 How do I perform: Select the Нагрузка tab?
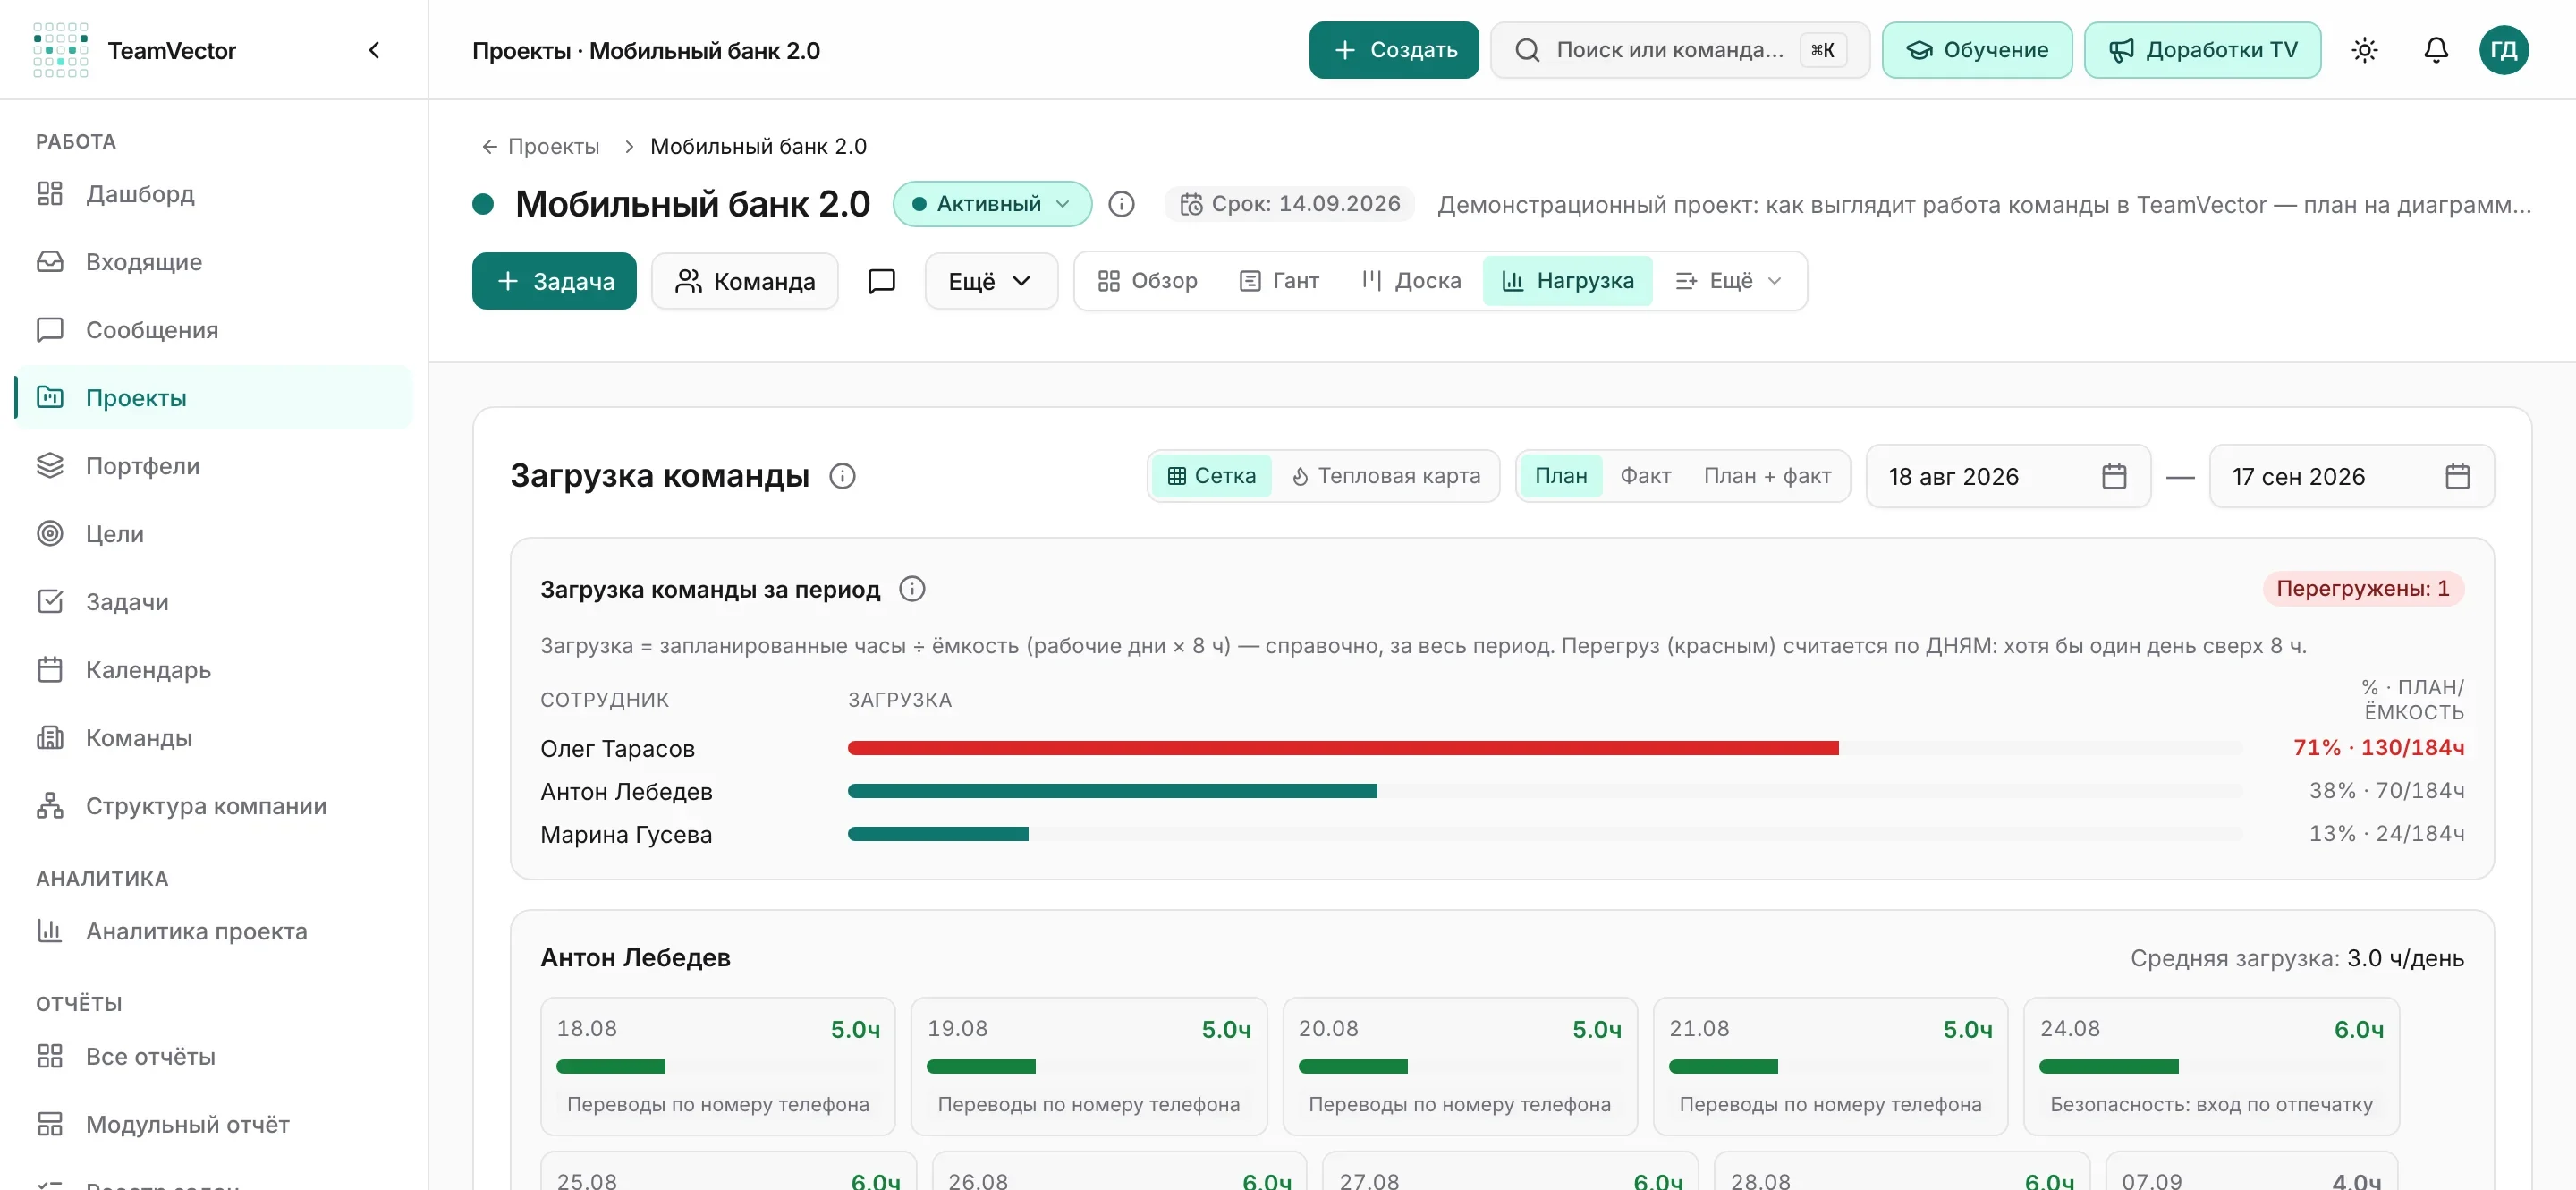tap(1567, 281)
